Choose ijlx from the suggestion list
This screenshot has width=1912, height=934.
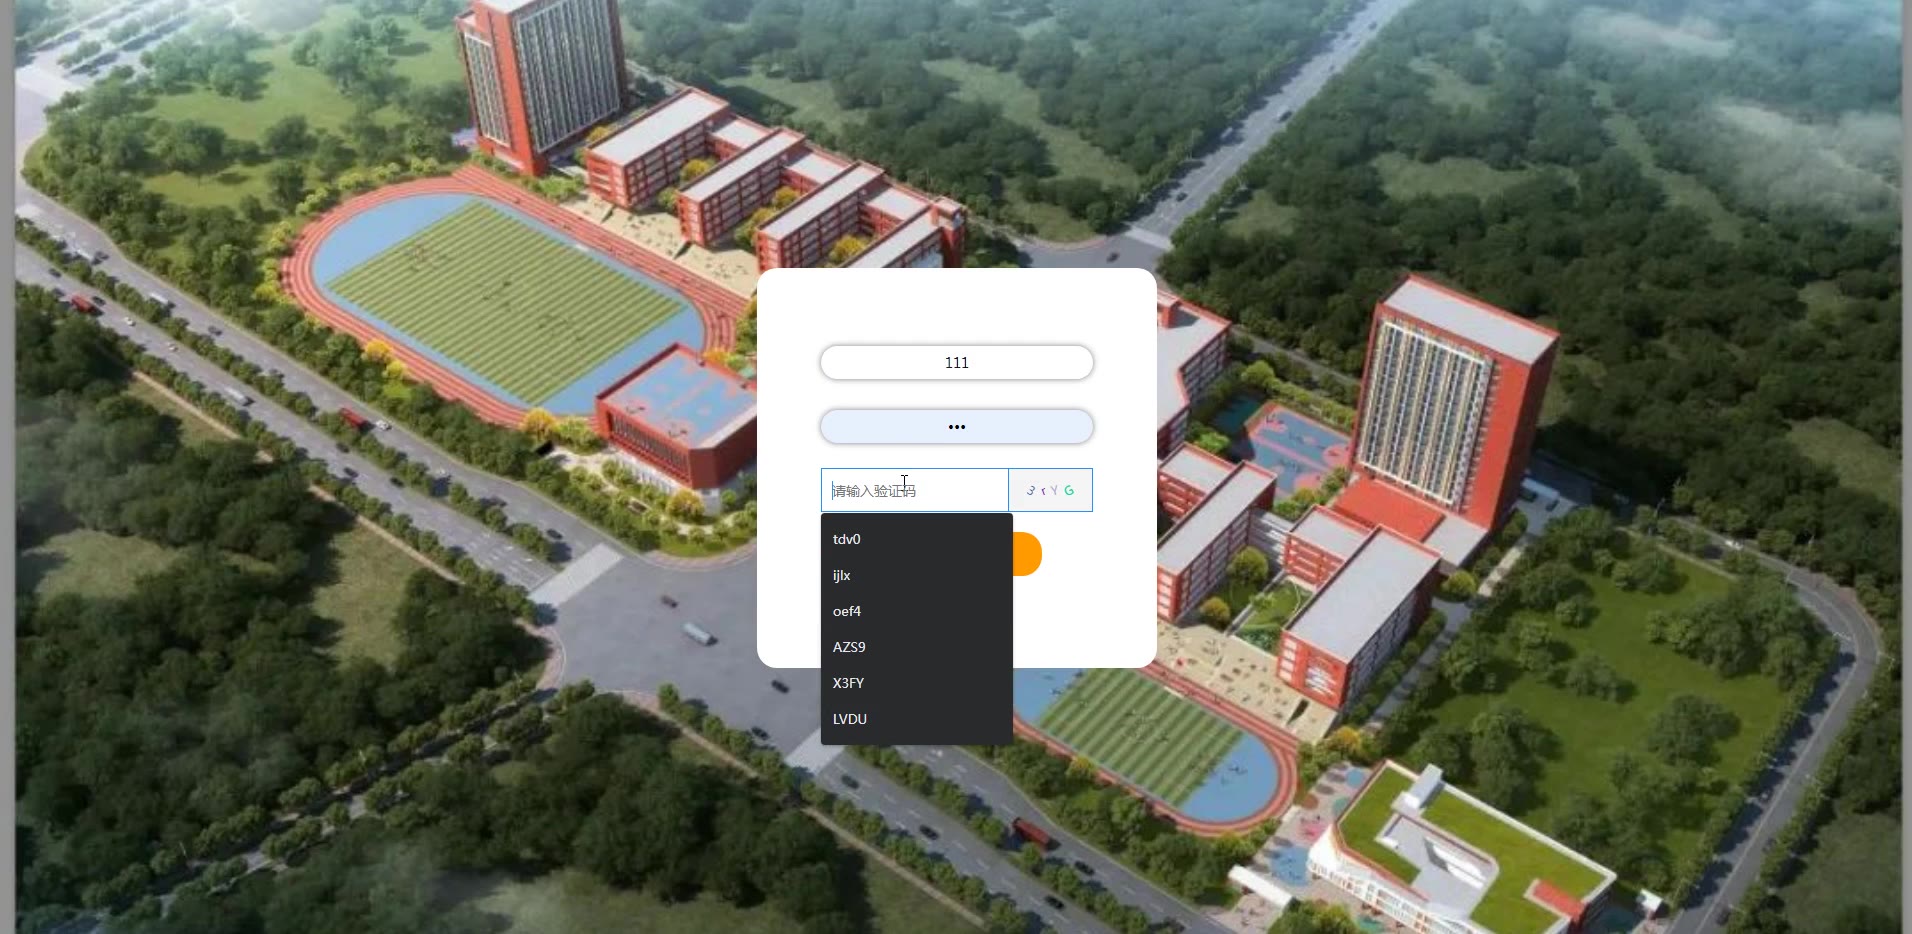(917, 575)
